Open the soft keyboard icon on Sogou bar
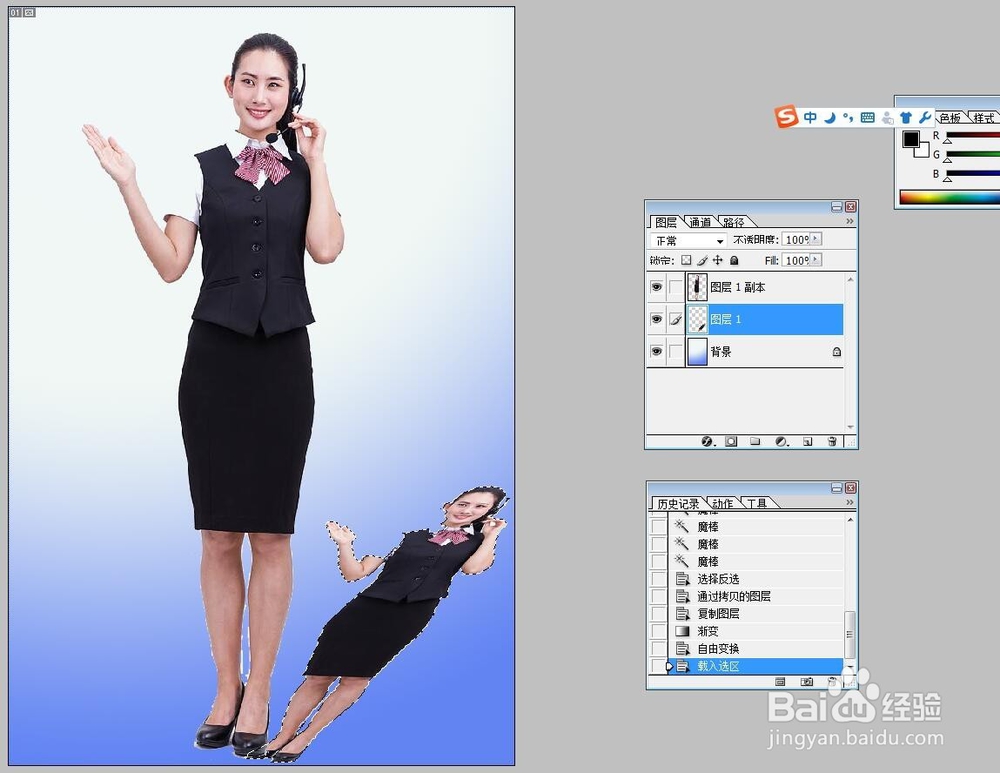This screenshot has width=1000, height=773. coord(867,117)
